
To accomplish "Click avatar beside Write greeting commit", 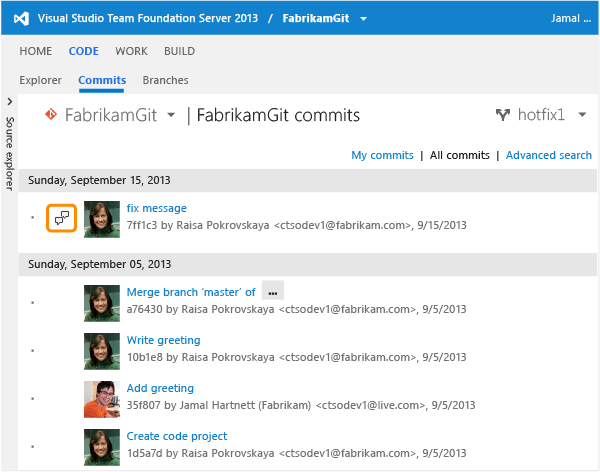I will point(102,351).
